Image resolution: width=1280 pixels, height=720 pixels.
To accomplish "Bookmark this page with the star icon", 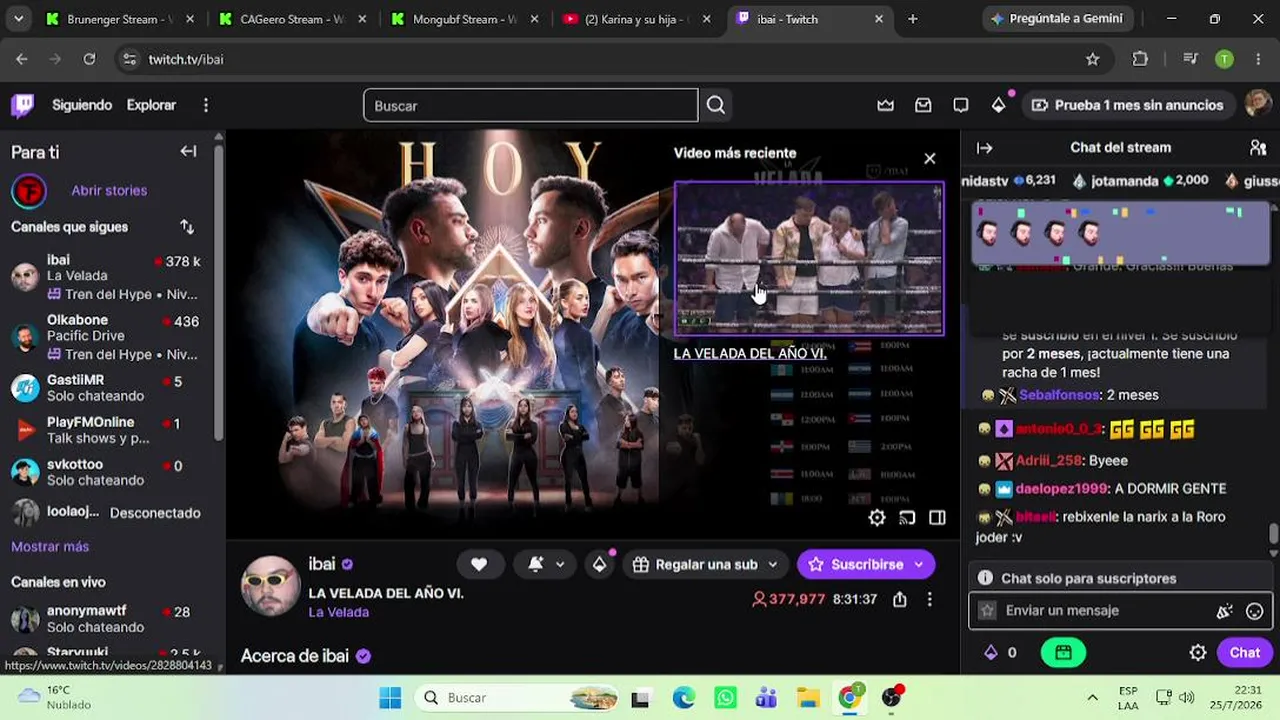I will pos(1093,59).
